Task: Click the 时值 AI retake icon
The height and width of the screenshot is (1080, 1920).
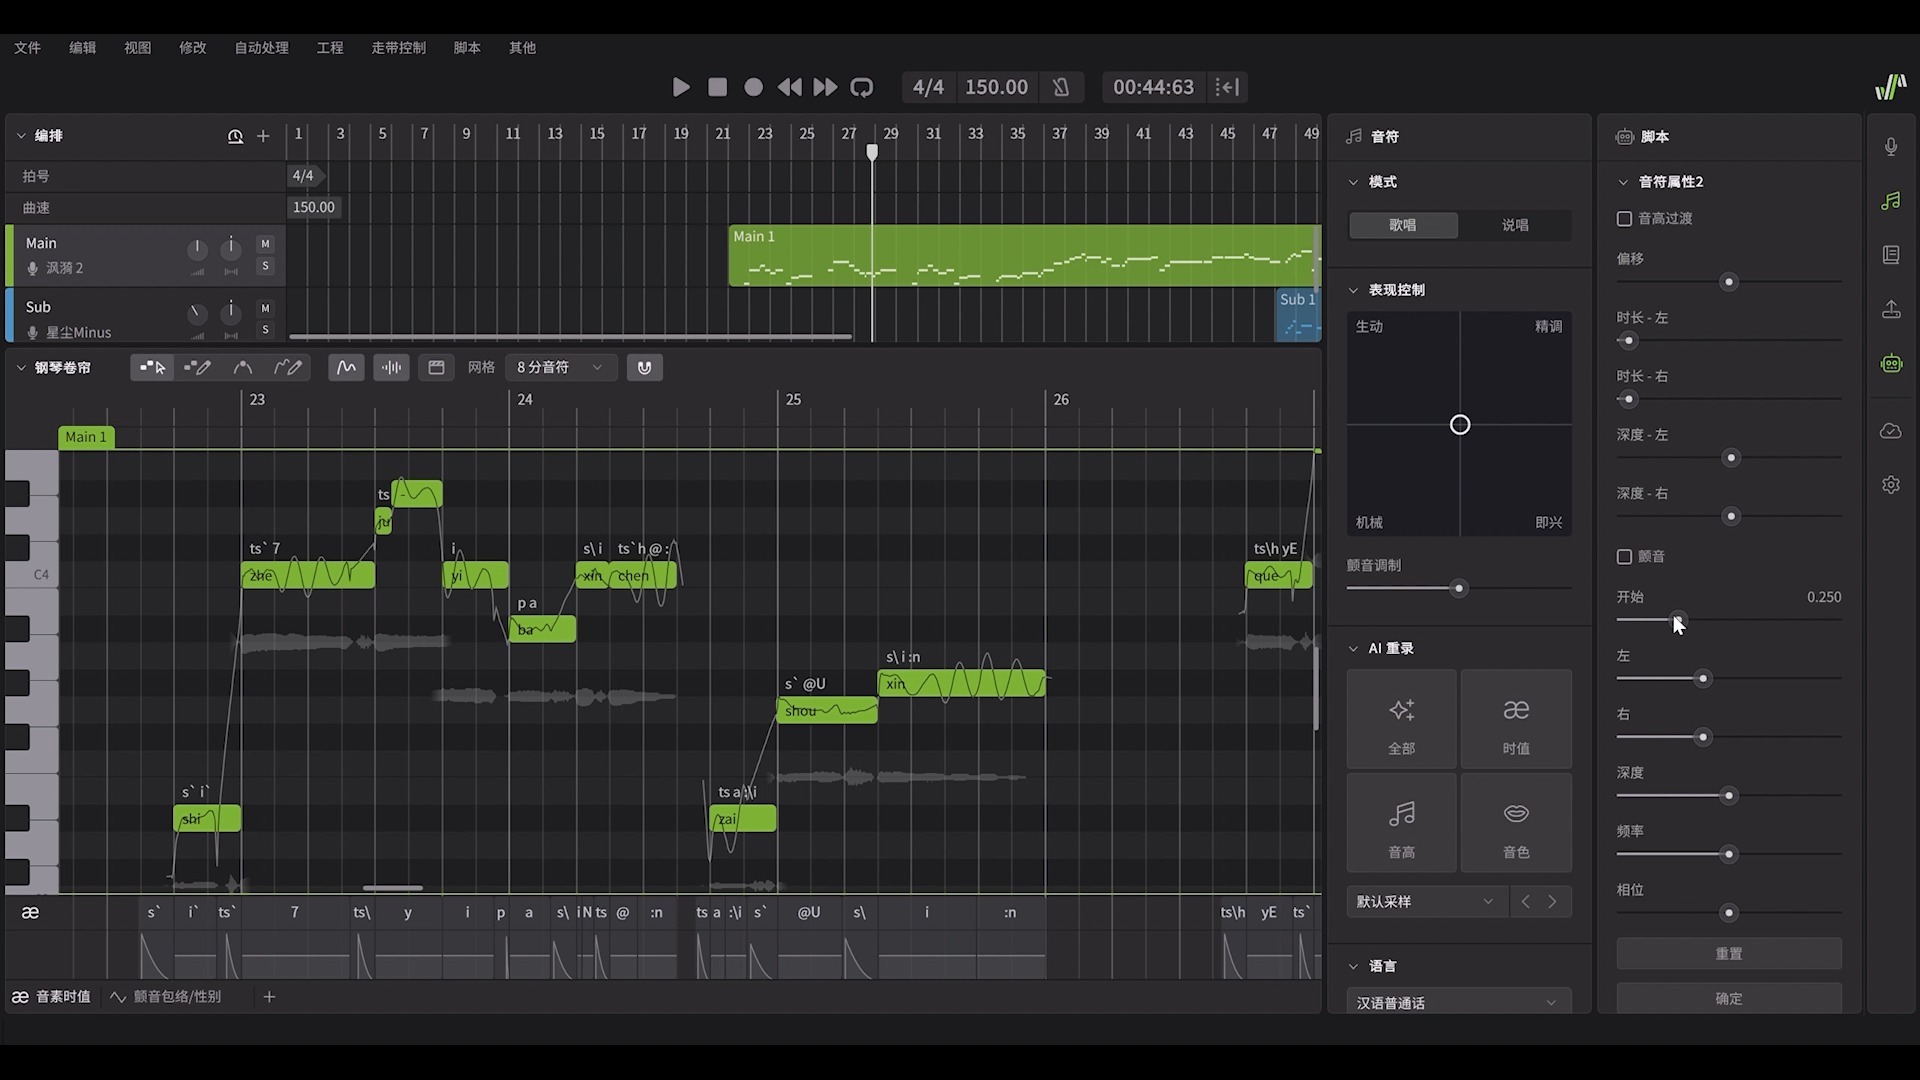Action: (x=1516, y=720)
